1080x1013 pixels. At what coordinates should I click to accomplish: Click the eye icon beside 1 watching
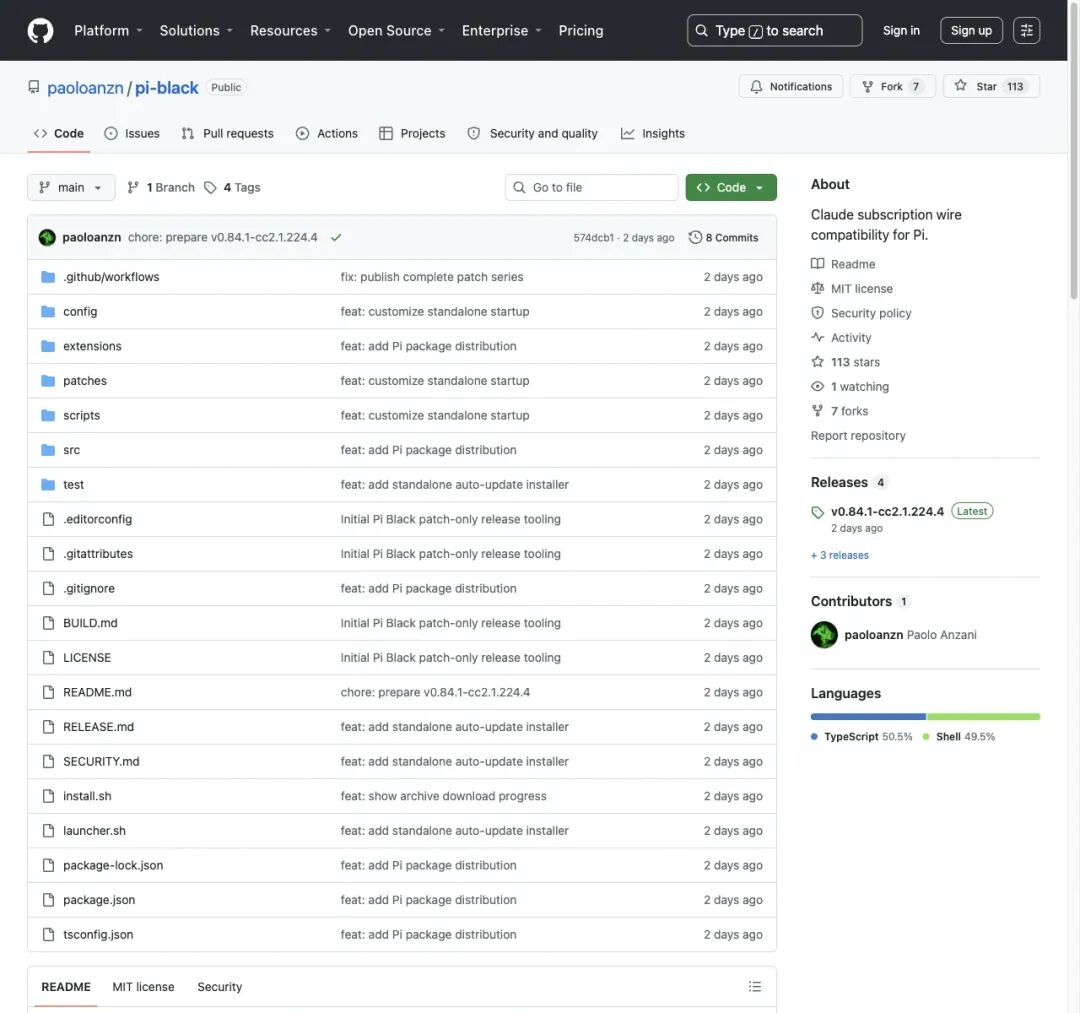tap(817, 386)
